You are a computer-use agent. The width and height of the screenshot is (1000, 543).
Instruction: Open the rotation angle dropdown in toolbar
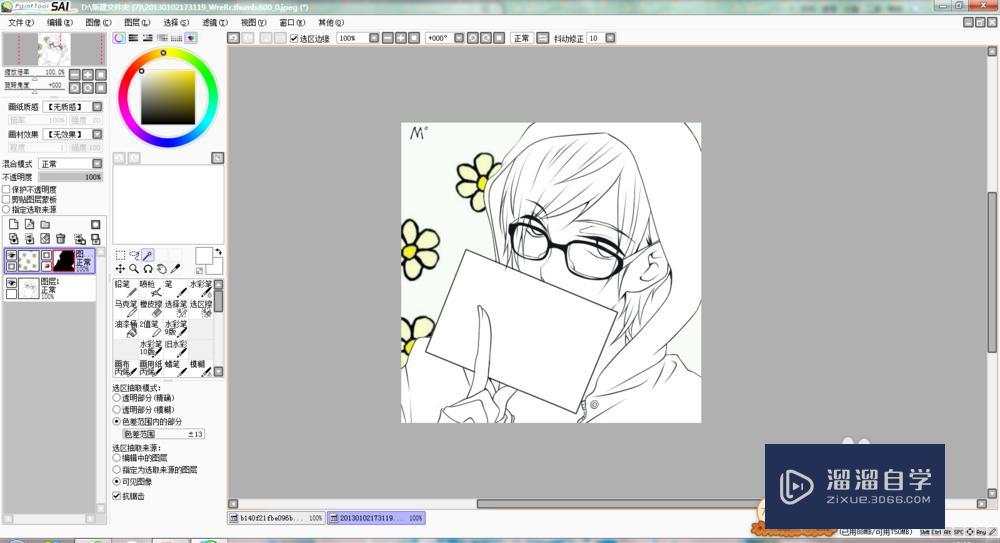click(459, 38)
